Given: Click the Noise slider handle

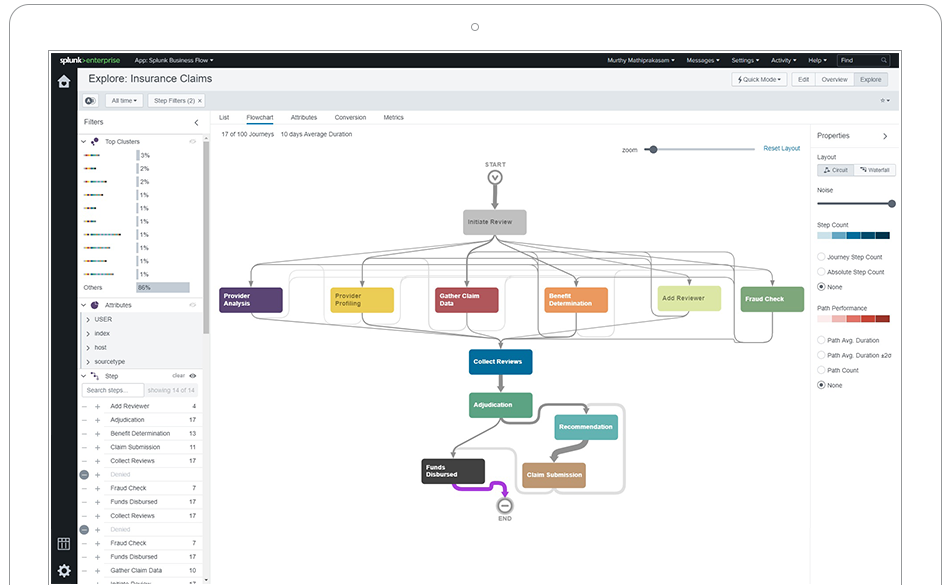Looking at the screenshot, I should pos(892,204).
